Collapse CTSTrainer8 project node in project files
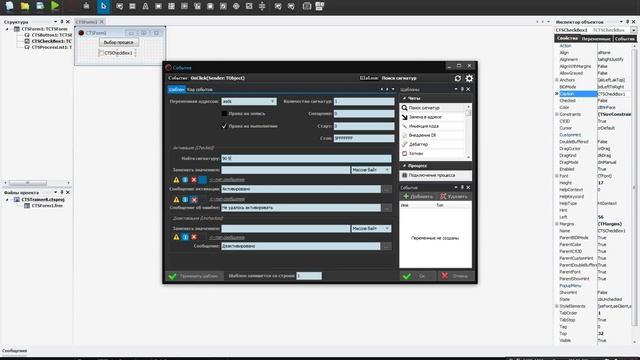The width and height of the screenshot is (640, 360). pyautogui.click(x=7, y=200)
